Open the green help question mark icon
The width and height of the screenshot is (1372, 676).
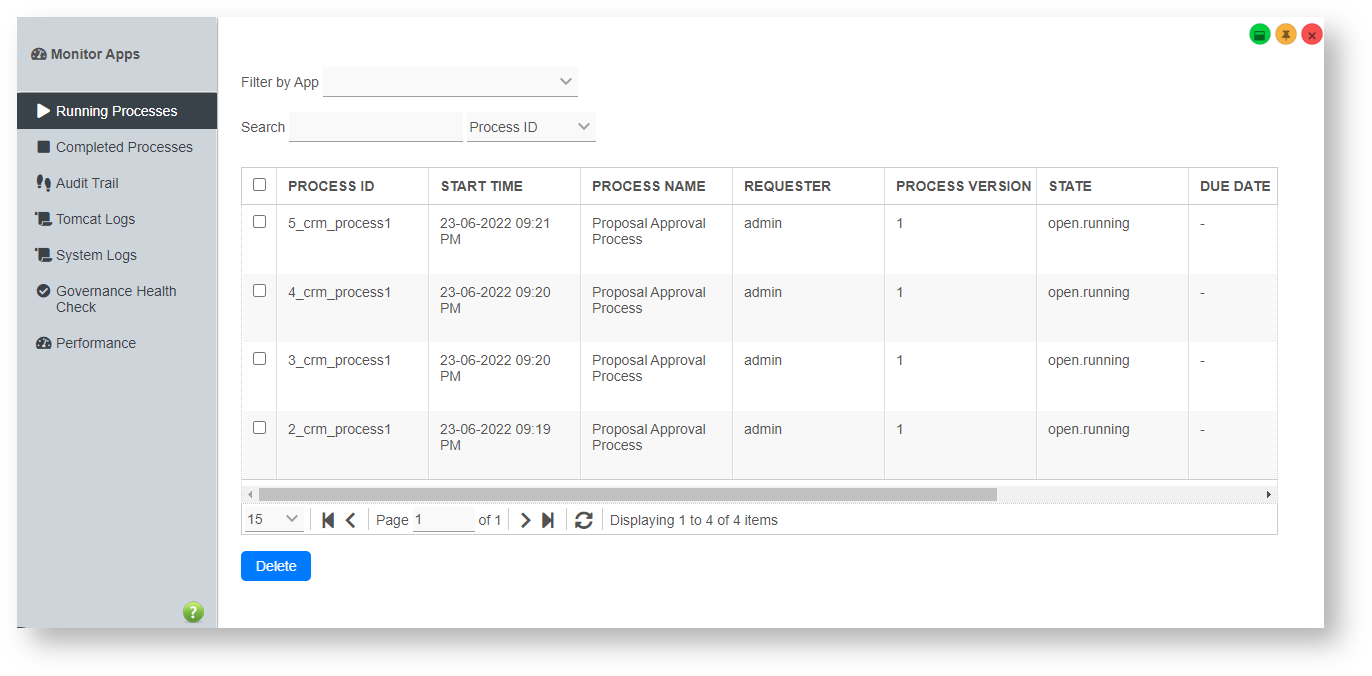[x=193, y=612]
